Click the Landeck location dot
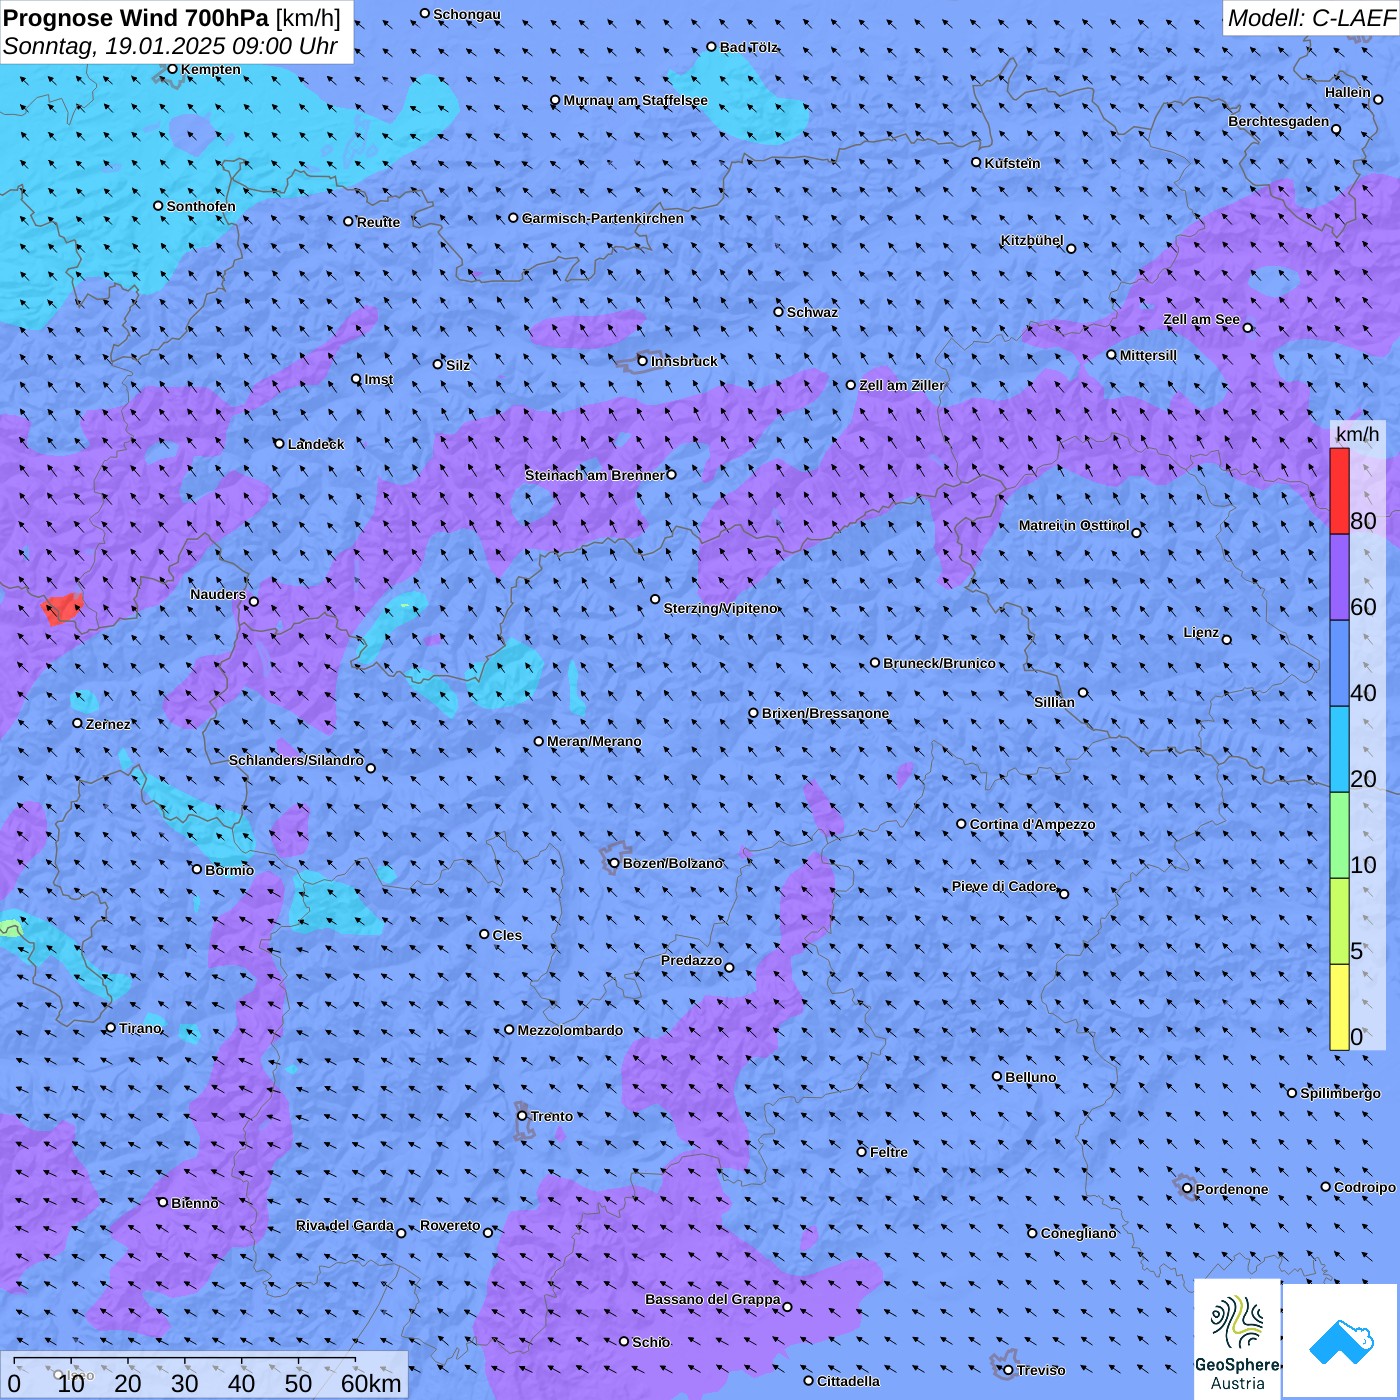Image resolution: width=1400 pixels, height=1400 pixels. point(279,443)
